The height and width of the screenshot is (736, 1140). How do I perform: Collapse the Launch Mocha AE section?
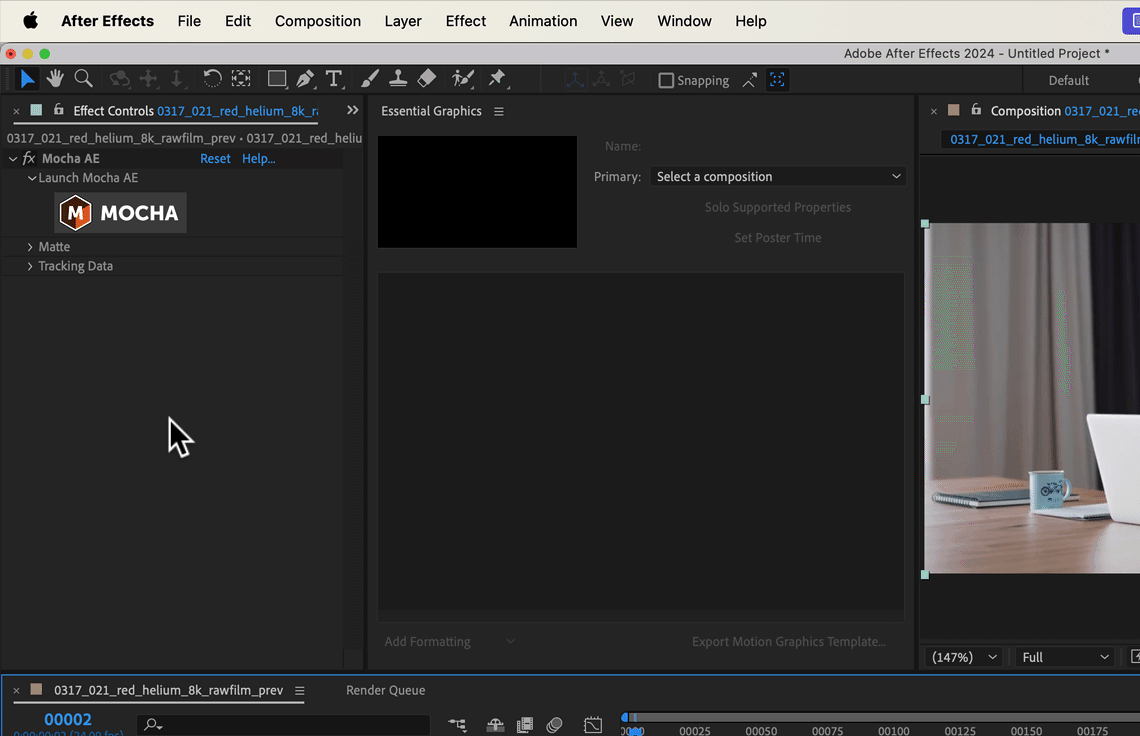[31, 178]
